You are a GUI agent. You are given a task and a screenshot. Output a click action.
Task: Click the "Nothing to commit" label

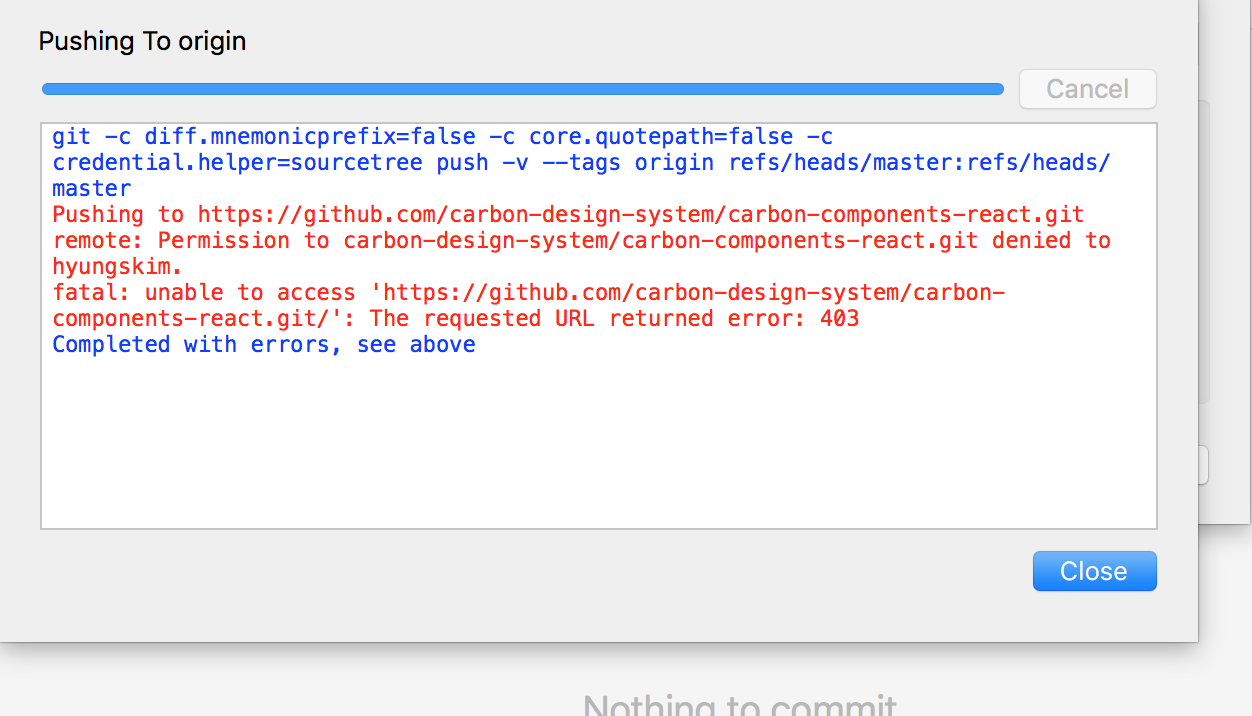point(739,703)
